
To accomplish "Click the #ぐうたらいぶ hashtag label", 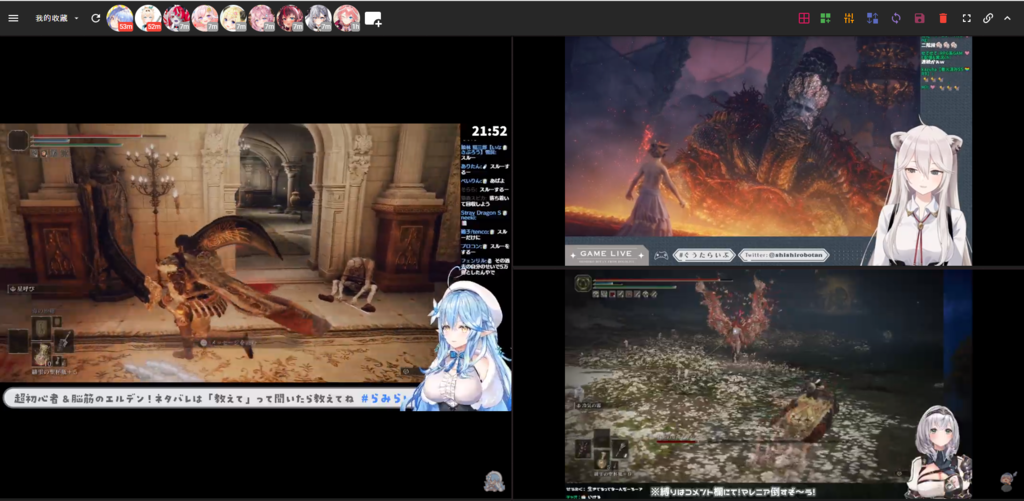I will point(703,255).
